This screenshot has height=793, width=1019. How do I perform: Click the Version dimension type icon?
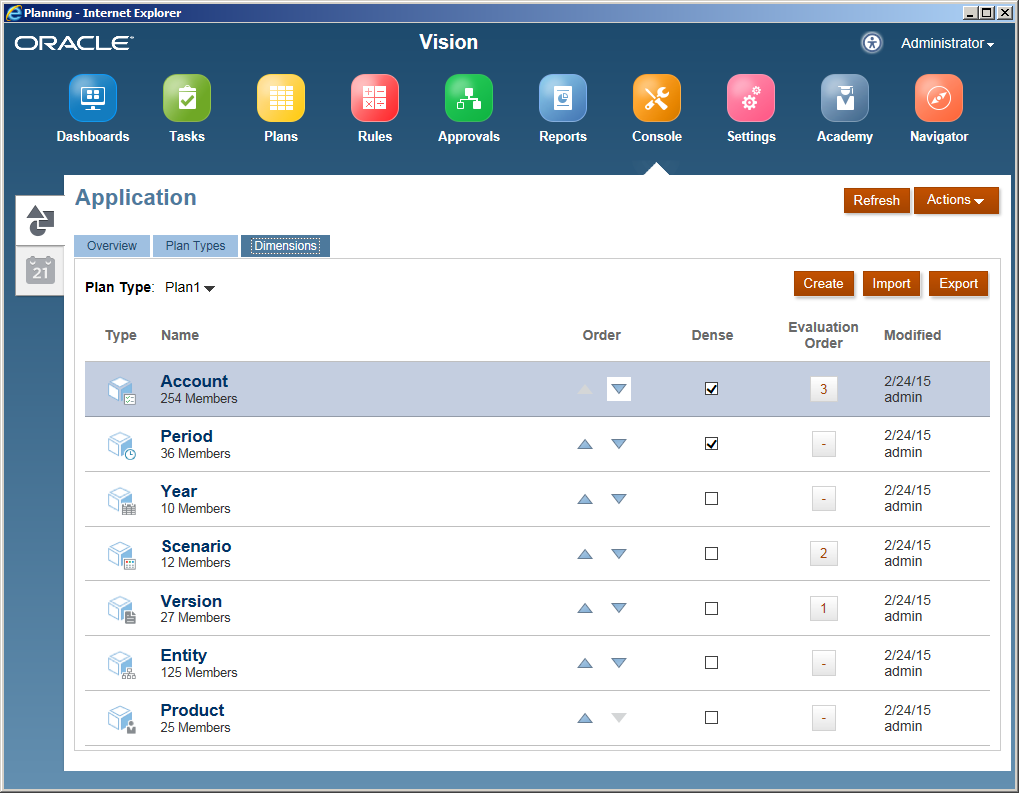122,610
